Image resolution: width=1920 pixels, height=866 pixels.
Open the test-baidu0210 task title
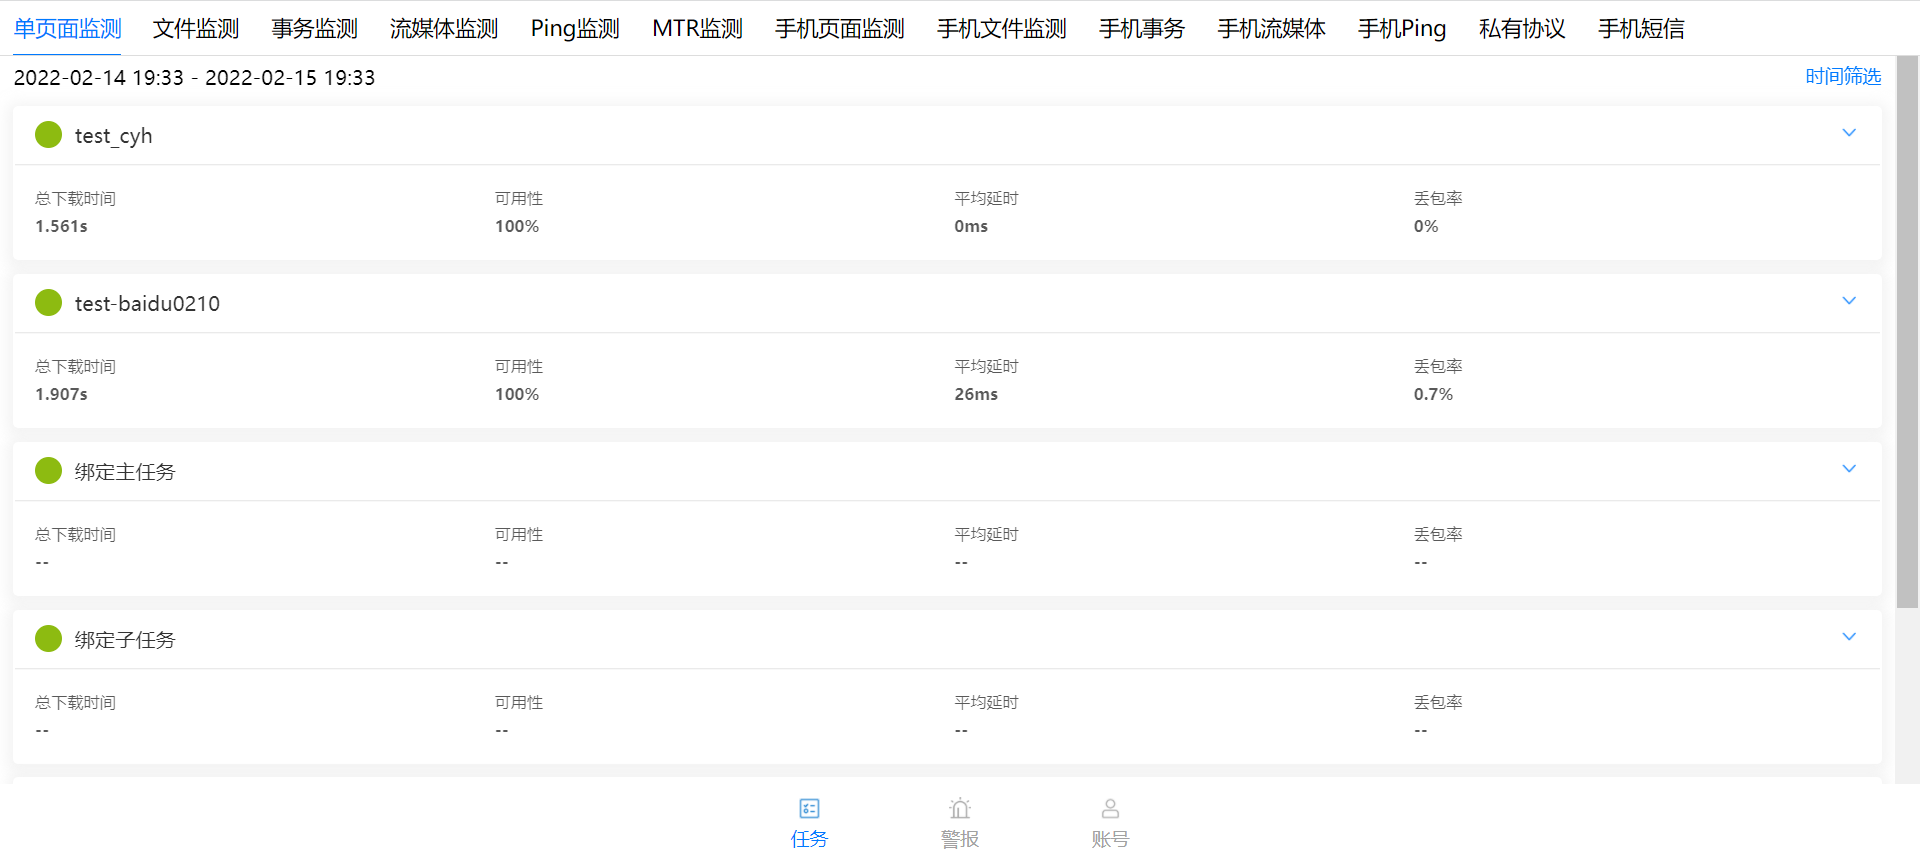(x=147, y=304)
